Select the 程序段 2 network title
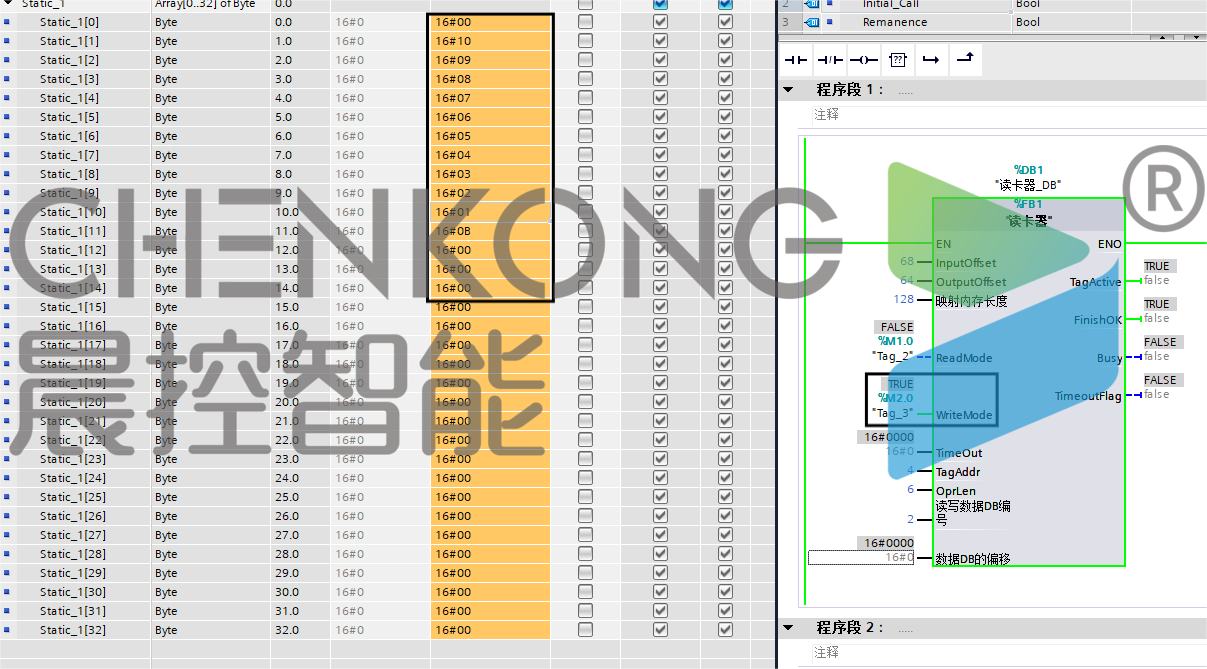This screenshot has height=669, width=1207. click(x=851, y=627)
